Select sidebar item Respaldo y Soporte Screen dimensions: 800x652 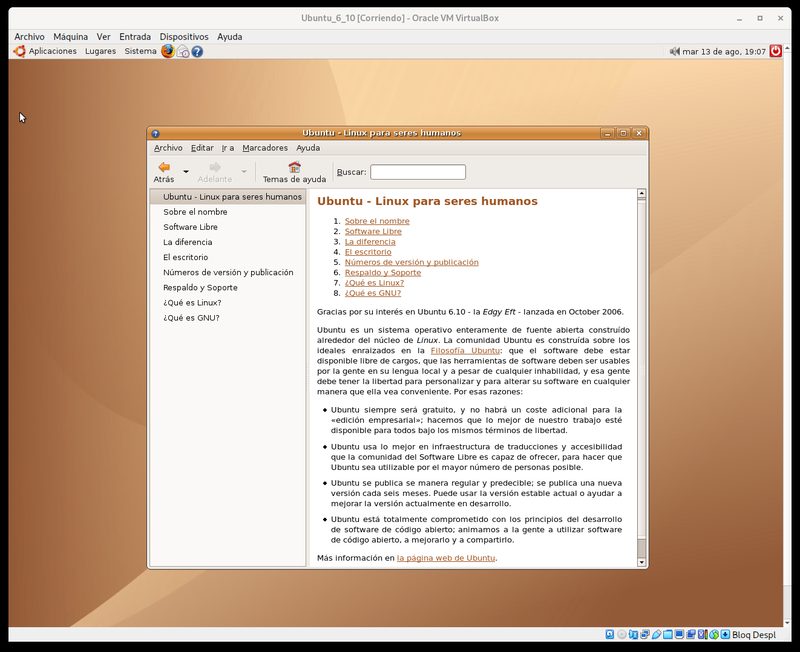pyautogui.click(x=228, y=287)
